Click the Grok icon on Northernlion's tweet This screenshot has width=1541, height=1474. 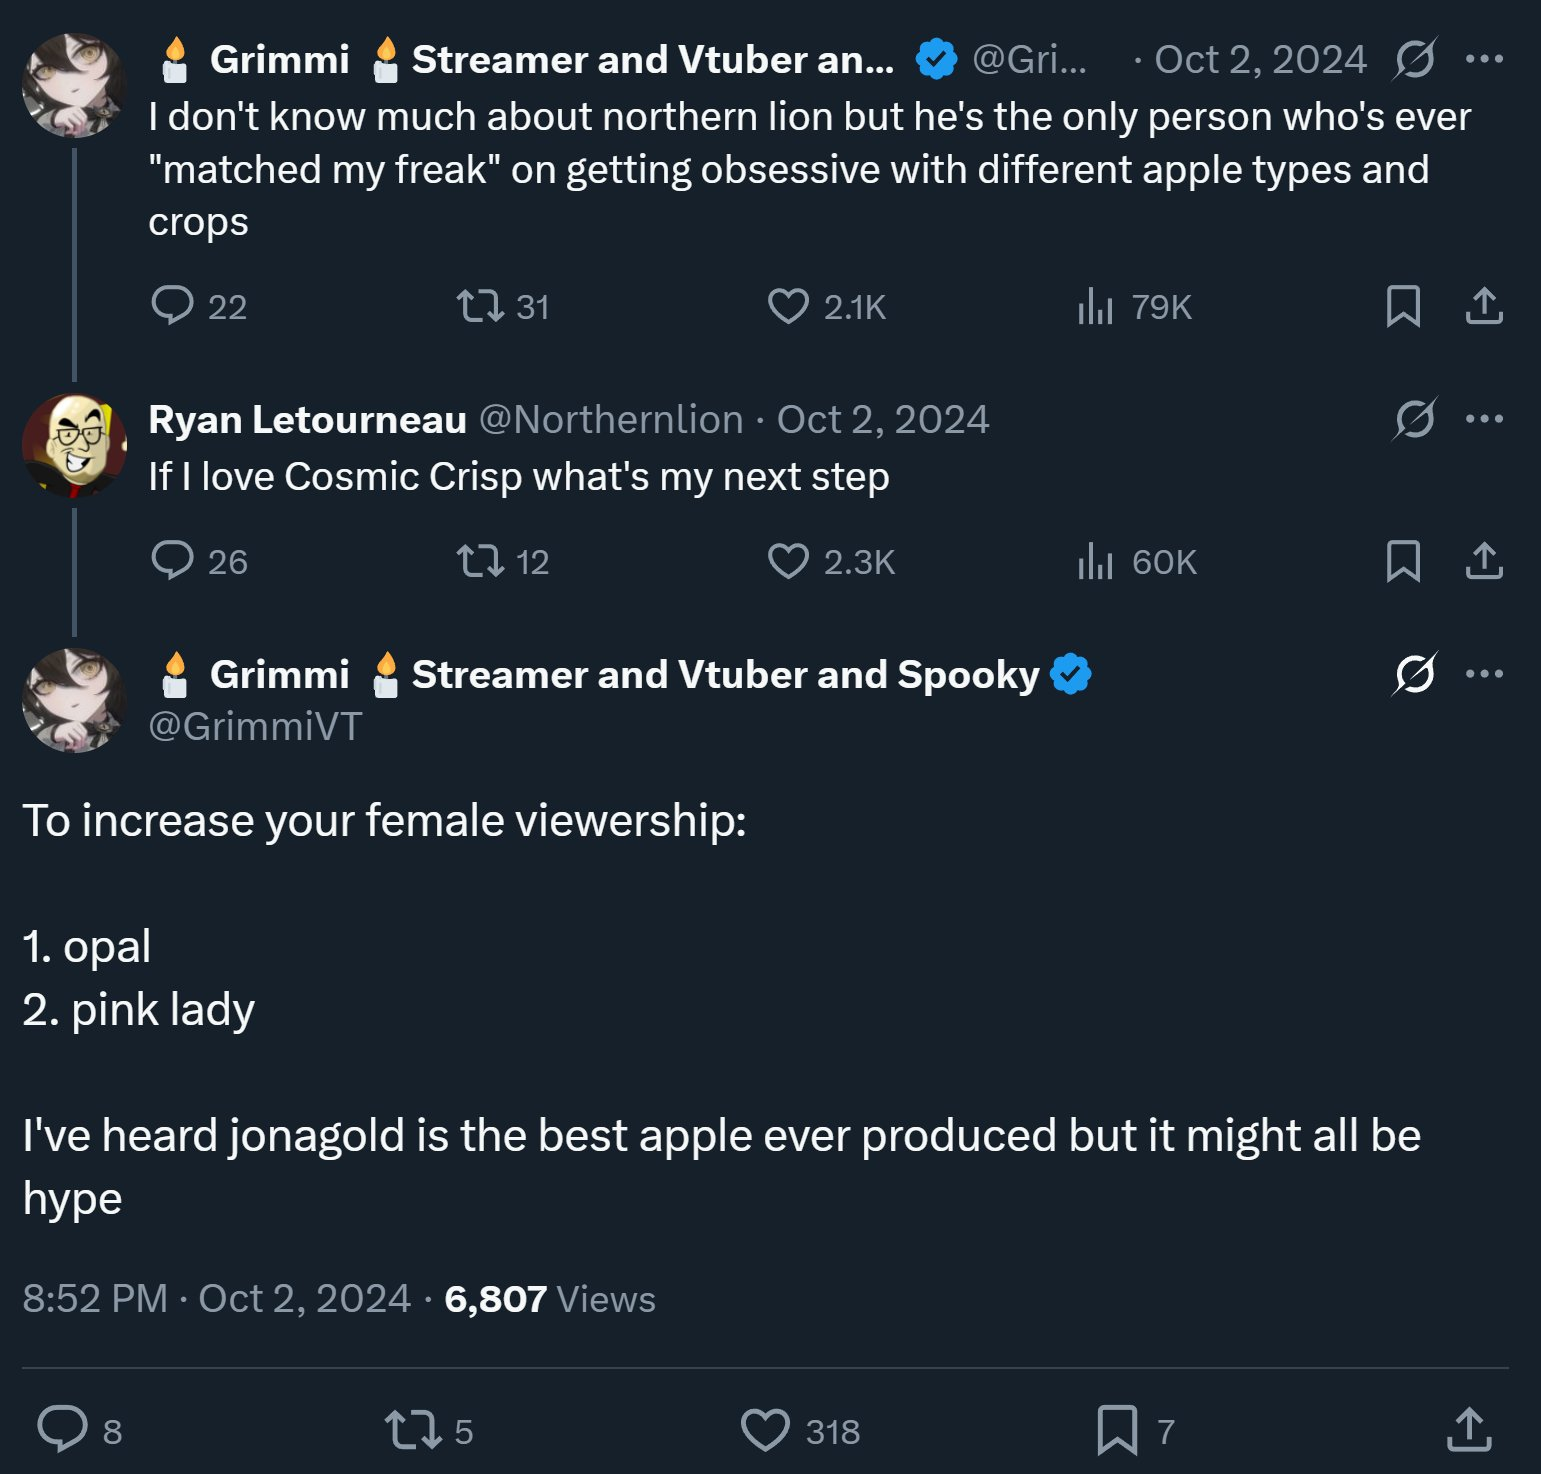click(x=1415, y=419)
